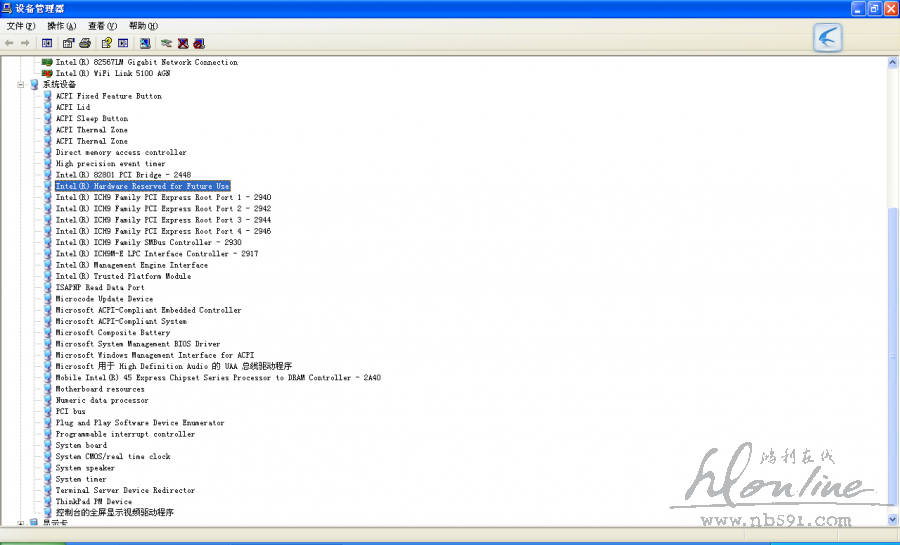This screenshot has height=545, width=900.
Task: Select 'Plug and Play Software Device Enumerator'
Action: (x=140, y=423)
